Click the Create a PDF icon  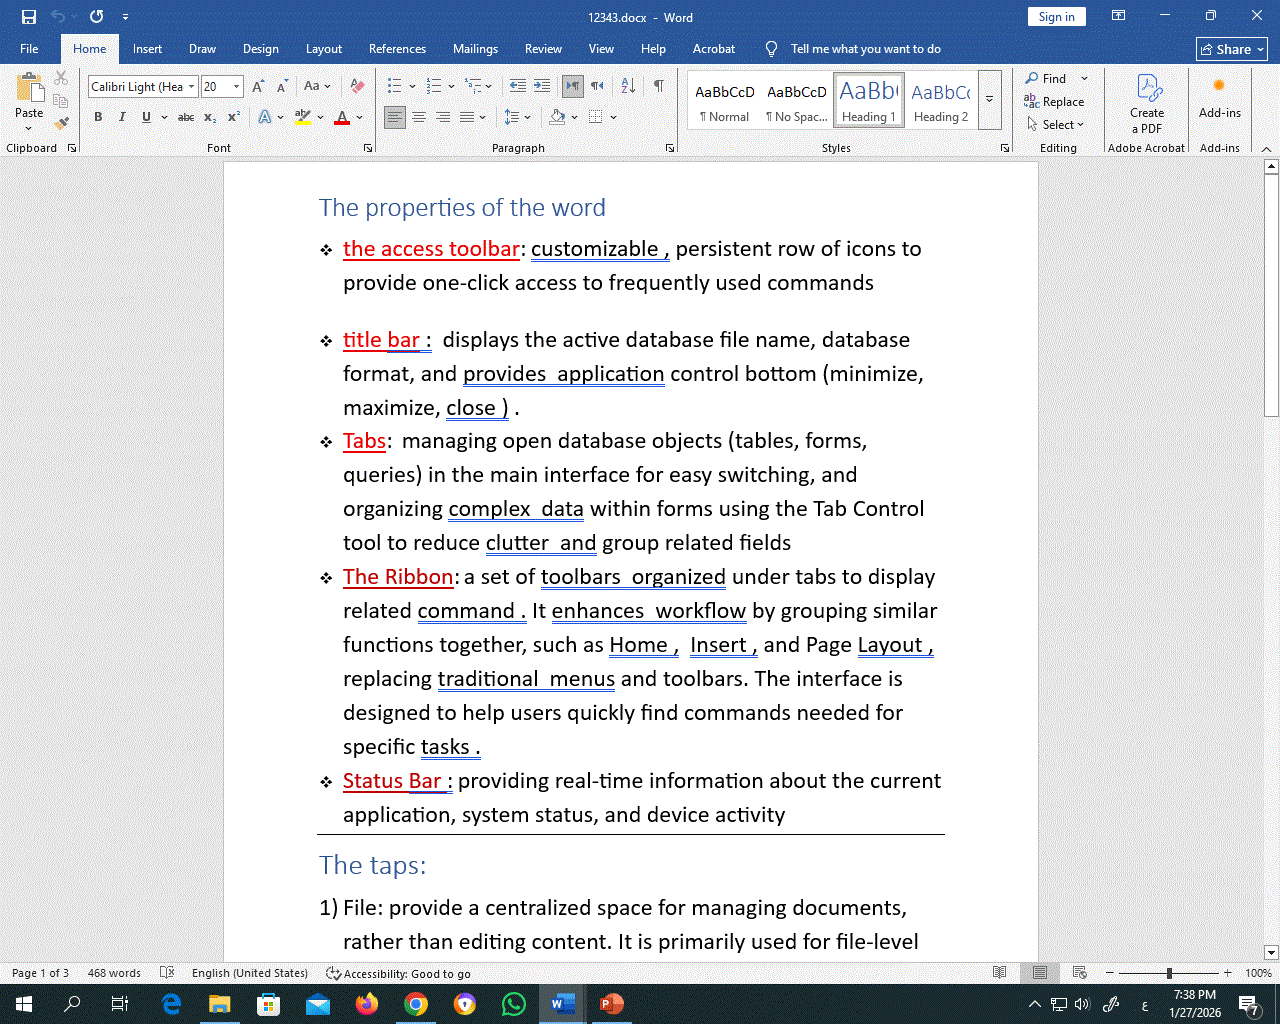pyautogui.click(x=1147, y=89)
